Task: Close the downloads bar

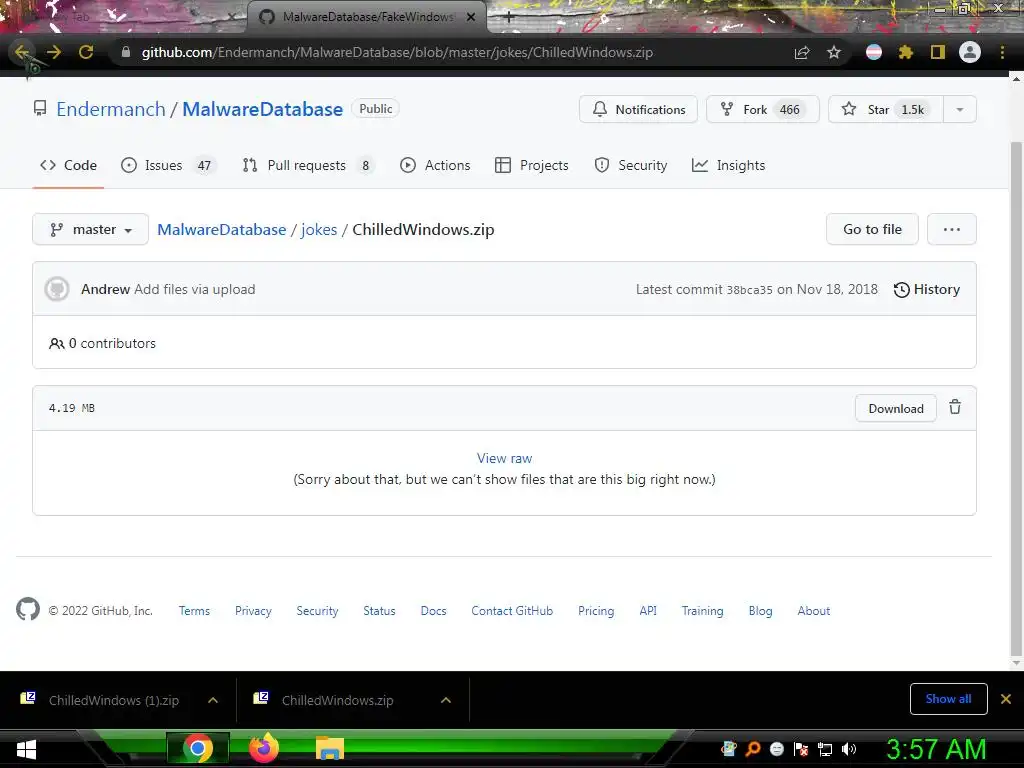Action: (x=1006, y=699)
